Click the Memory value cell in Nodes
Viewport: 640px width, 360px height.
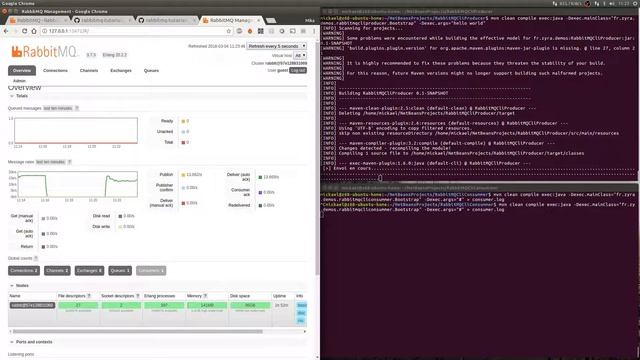click(207, 305)
